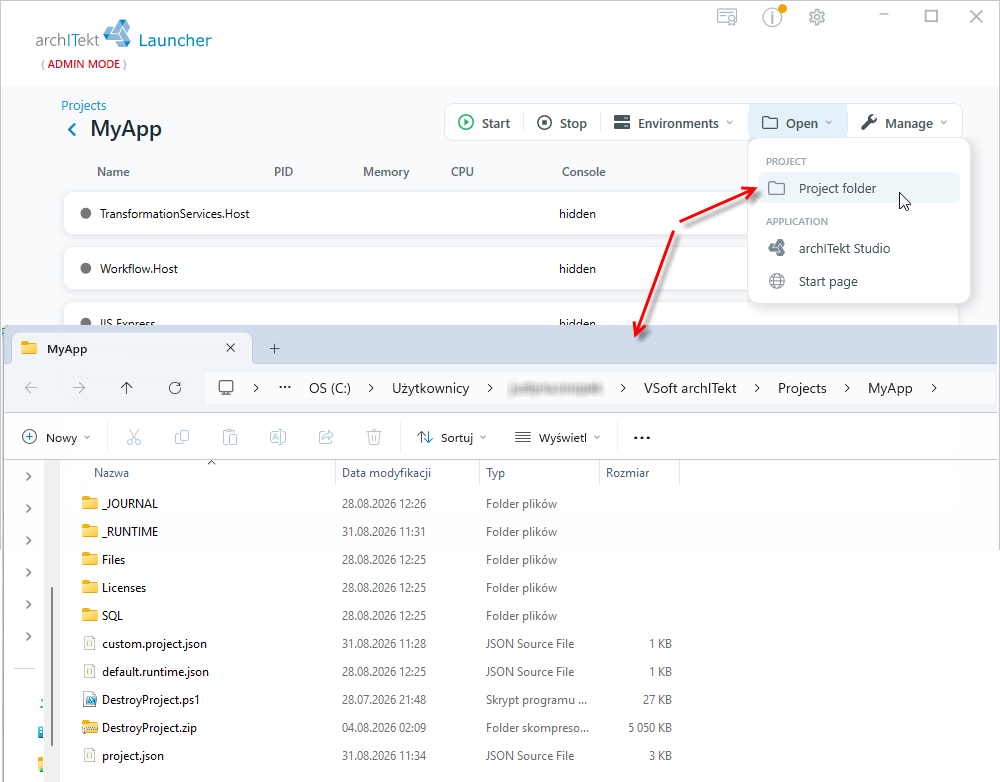The image size is (1000, 782).
Task: Go up one folder level in Explorer
Action: (x=126, y=388)
